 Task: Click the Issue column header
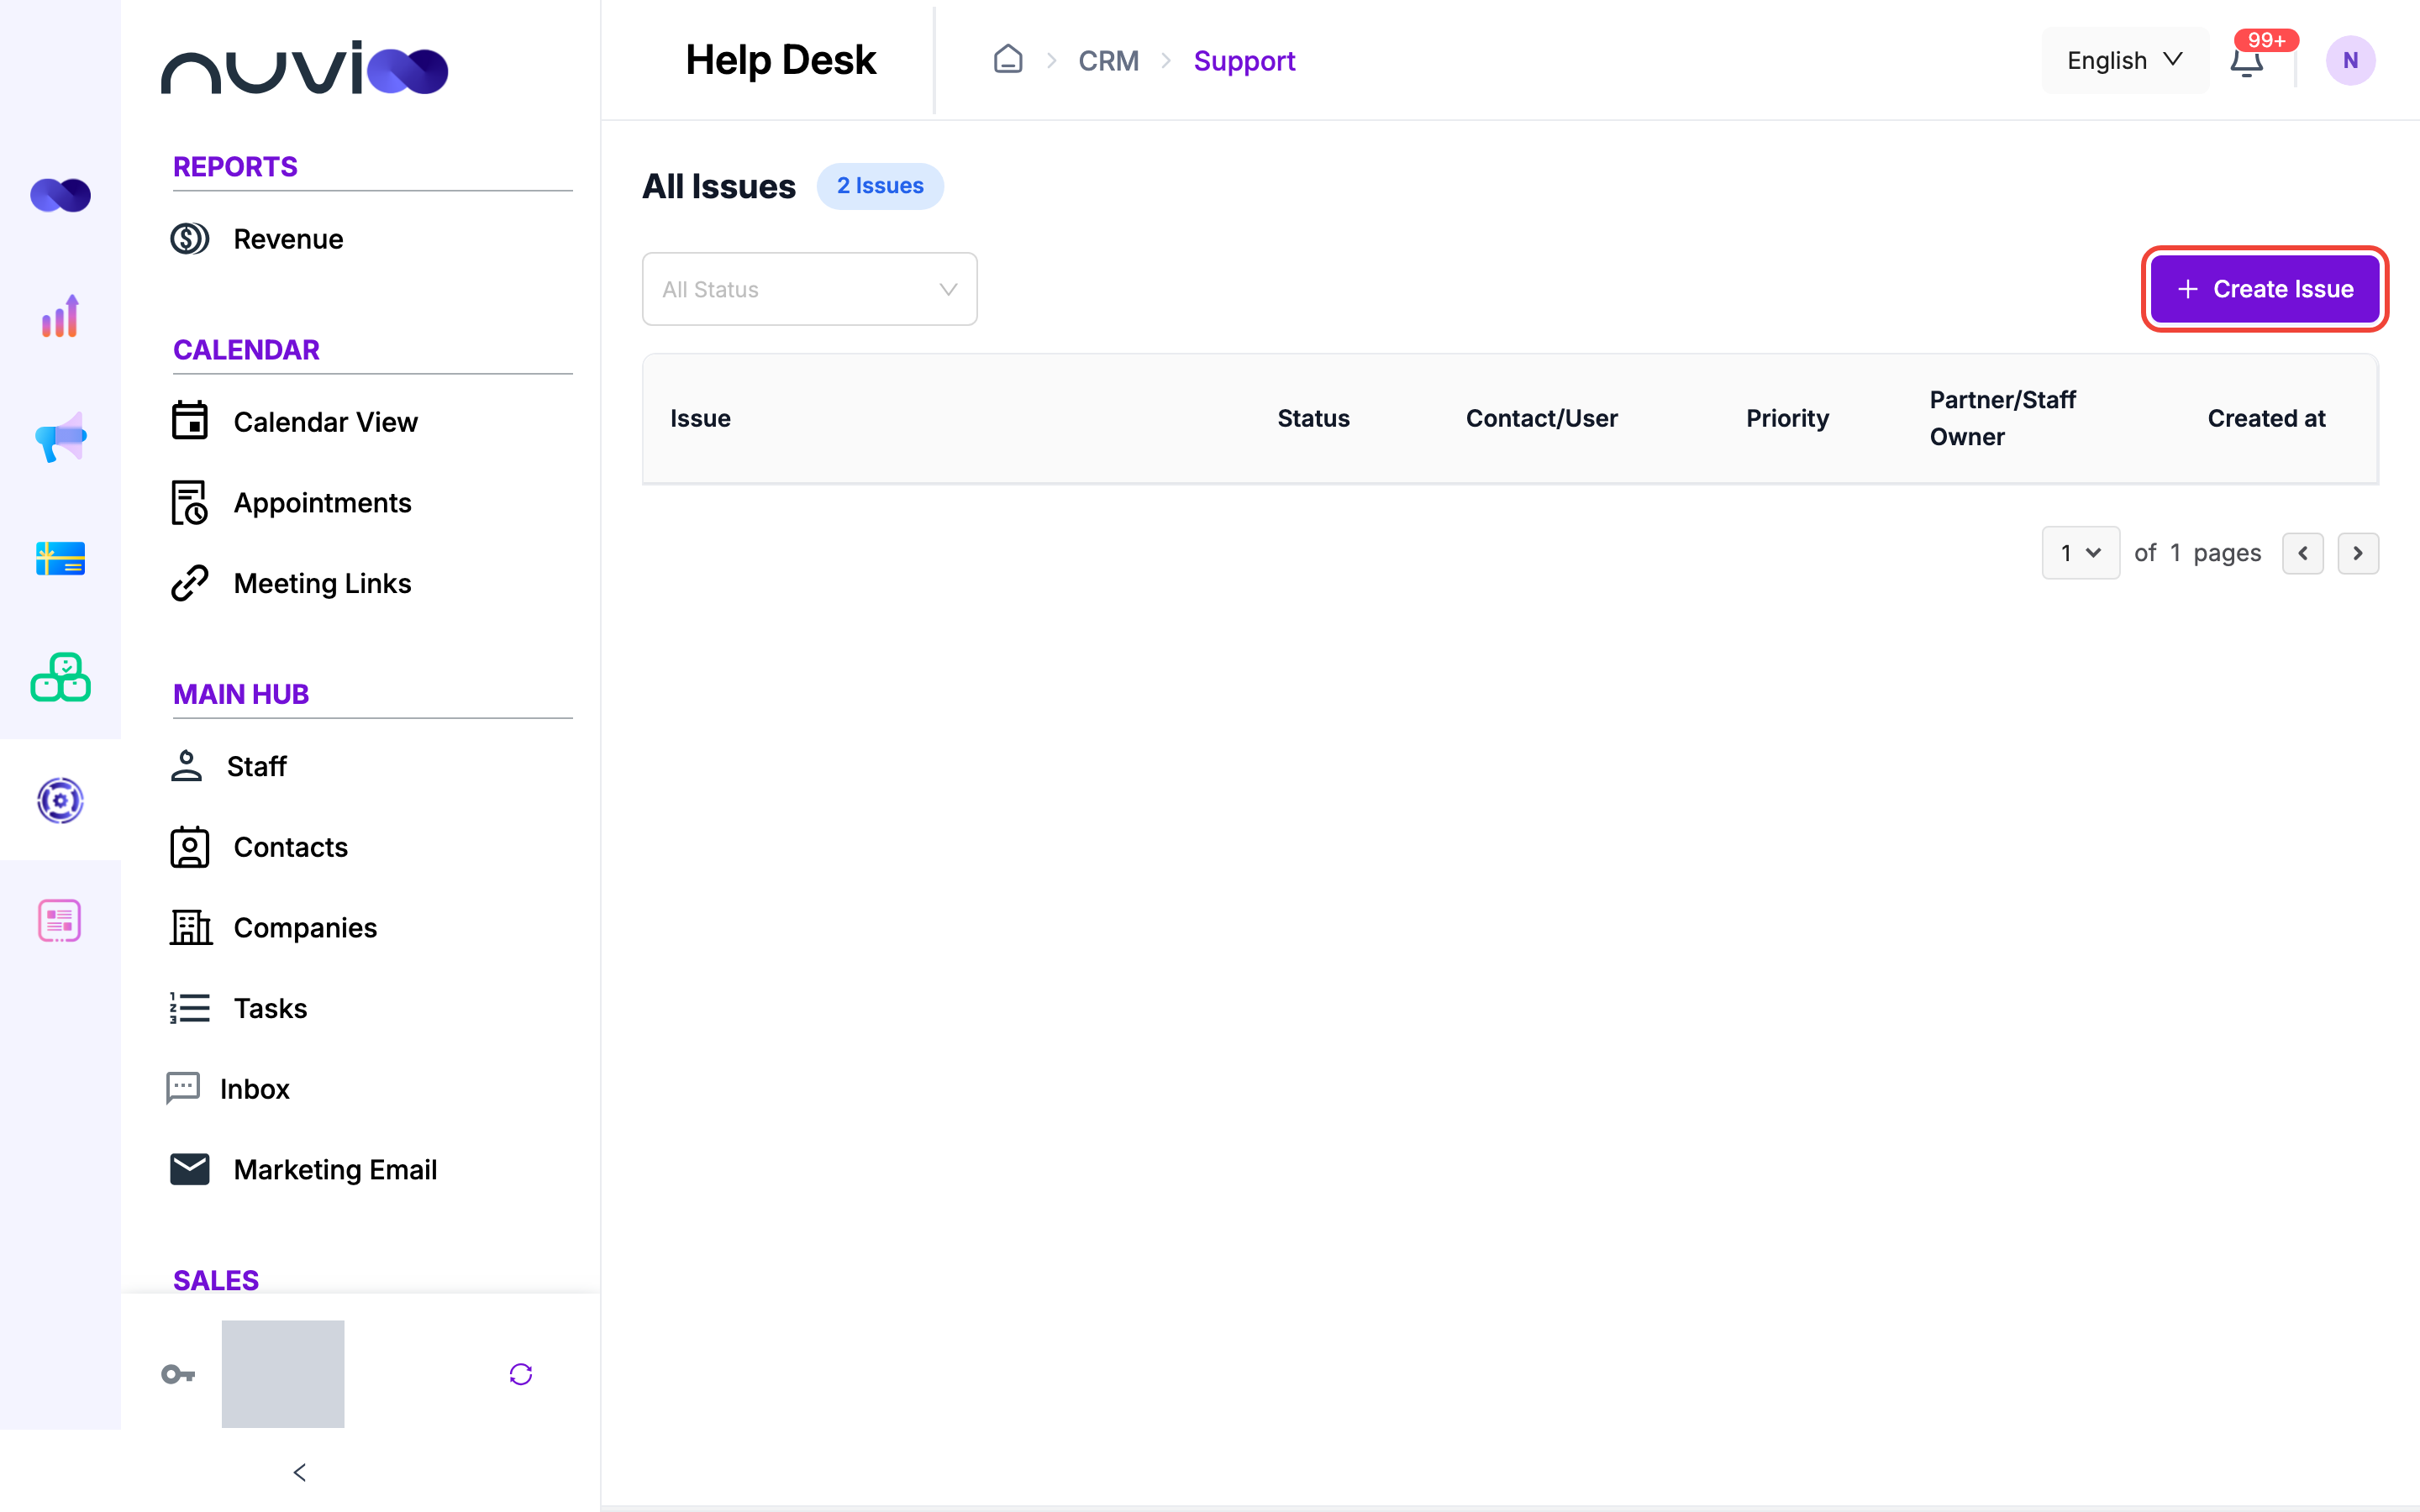tap(700, 418)
